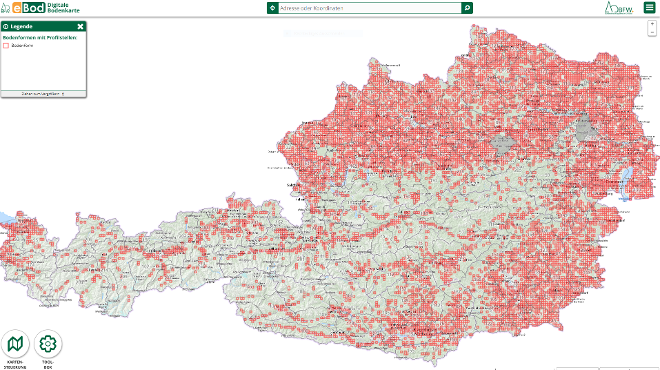Expand the legend's bottom footer bar
Image resolution: width=660 pixels, height=370 pixels.
pos(43,94)
